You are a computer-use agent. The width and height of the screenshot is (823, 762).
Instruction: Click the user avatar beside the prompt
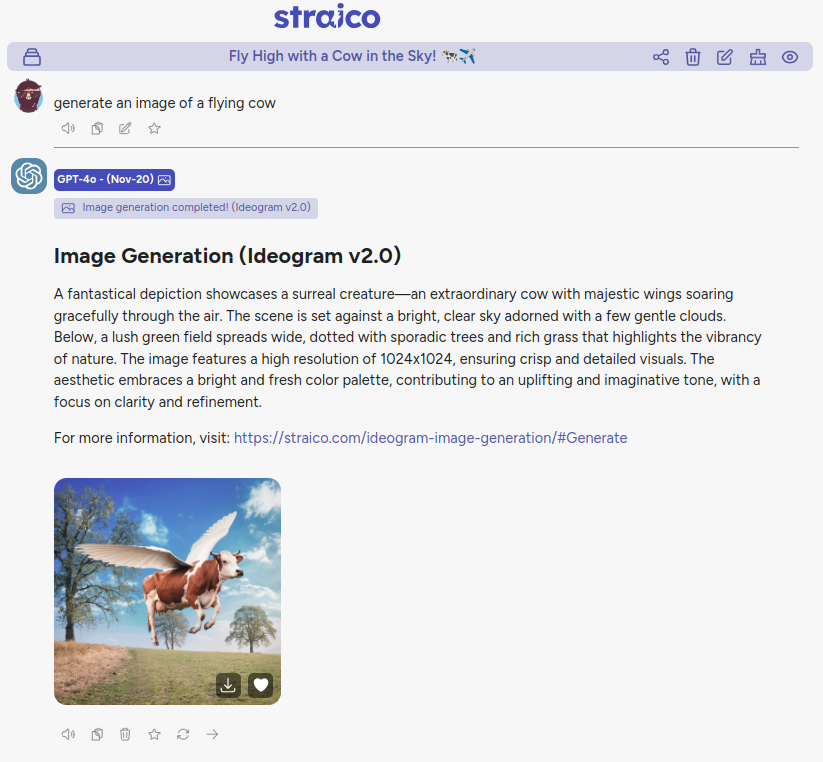point(28,96)
